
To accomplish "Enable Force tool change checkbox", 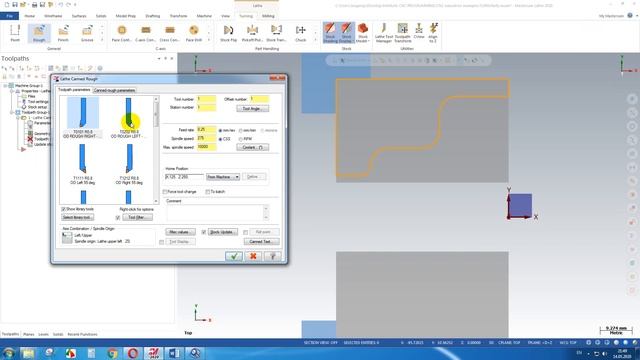I will [x=165, y=192].
